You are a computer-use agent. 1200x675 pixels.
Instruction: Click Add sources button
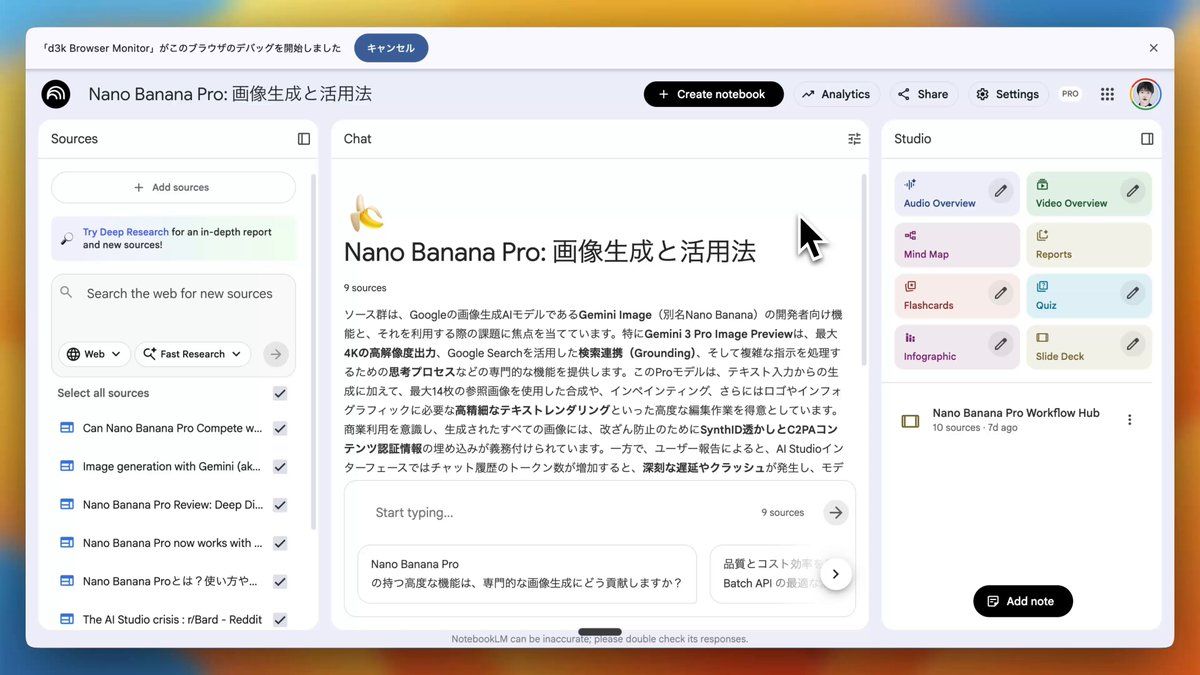[173, 187]
